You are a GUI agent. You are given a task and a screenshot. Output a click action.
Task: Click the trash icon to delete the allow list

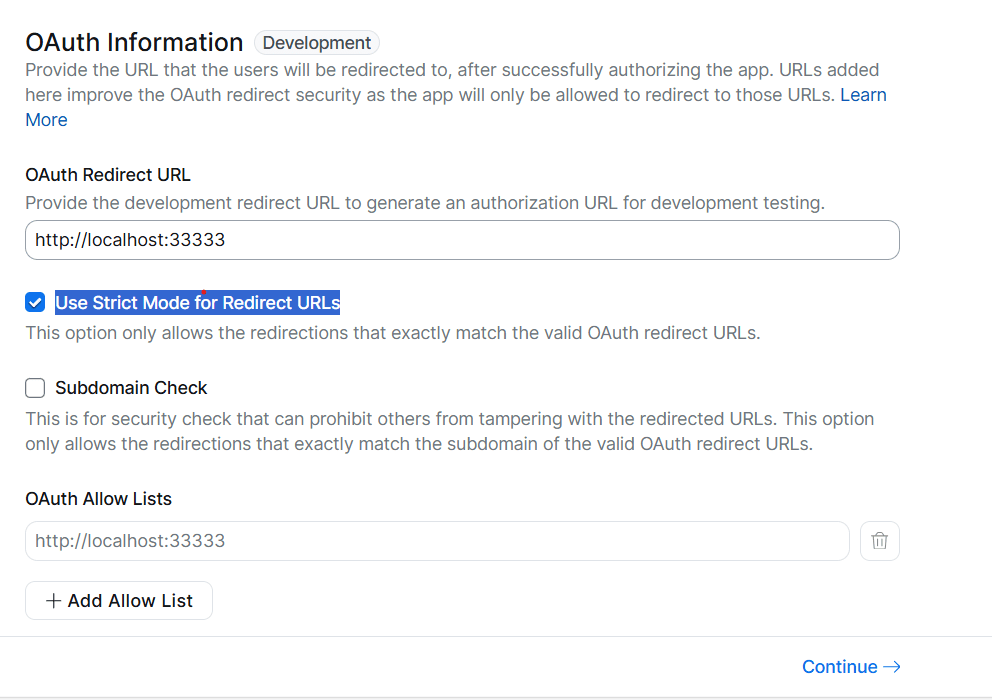click(879, 540)
